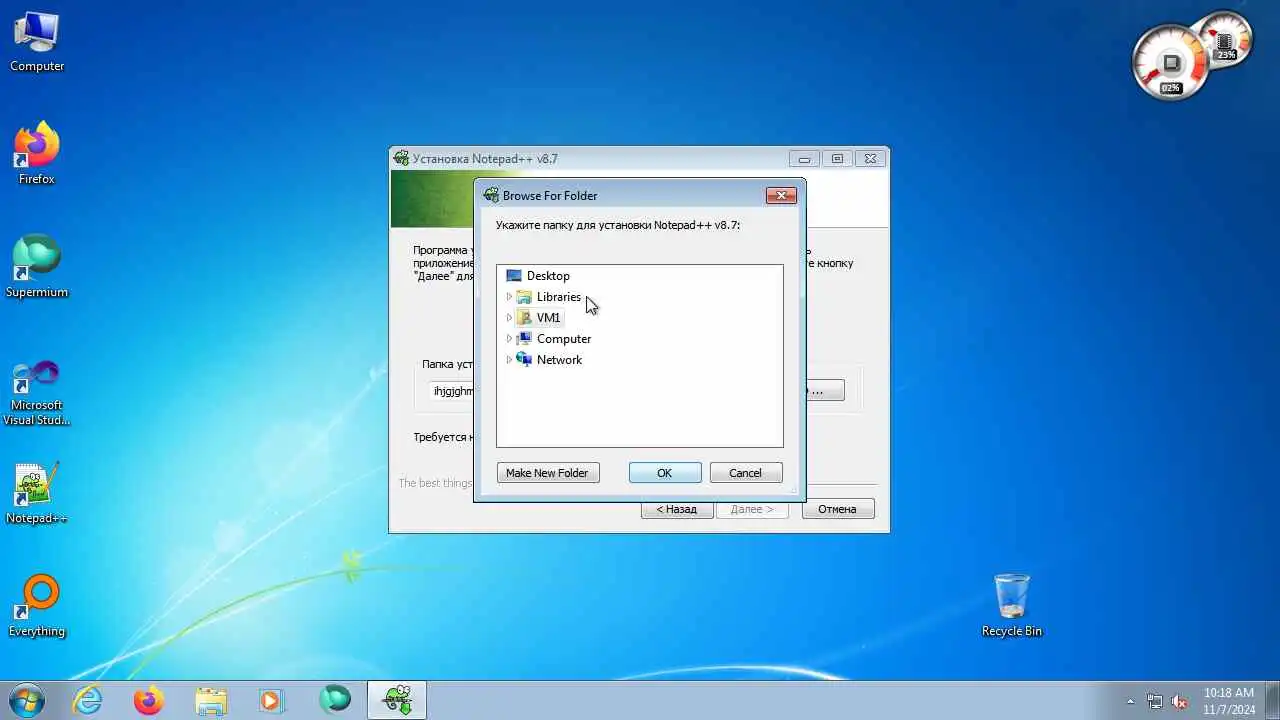Select the Libraries folder in the tree
Image resolution: width=1280 pixels, height=720 pixels.
click(548, 297)
